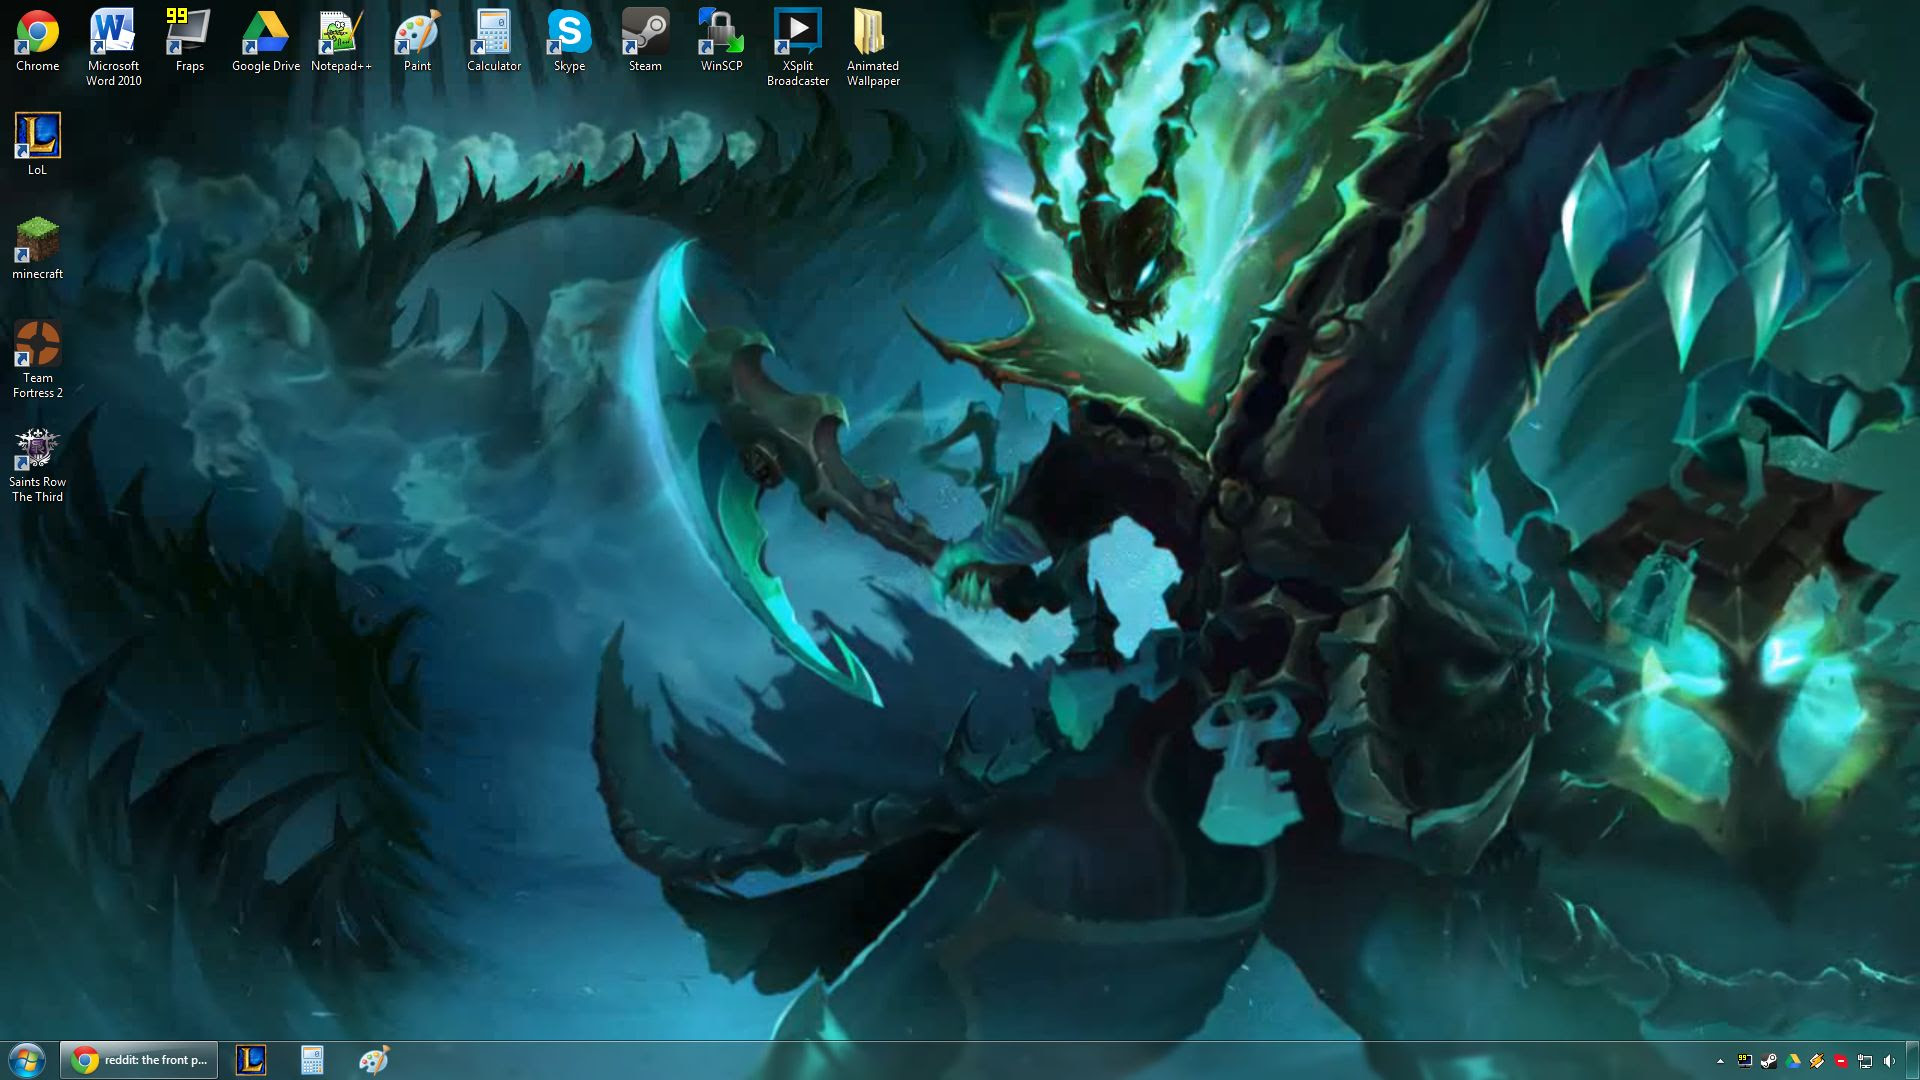Screen dimensions: 1920x1080
Task: Click the Steam tray icon
Action: pyautogui.click(x=1769, y=1061)
